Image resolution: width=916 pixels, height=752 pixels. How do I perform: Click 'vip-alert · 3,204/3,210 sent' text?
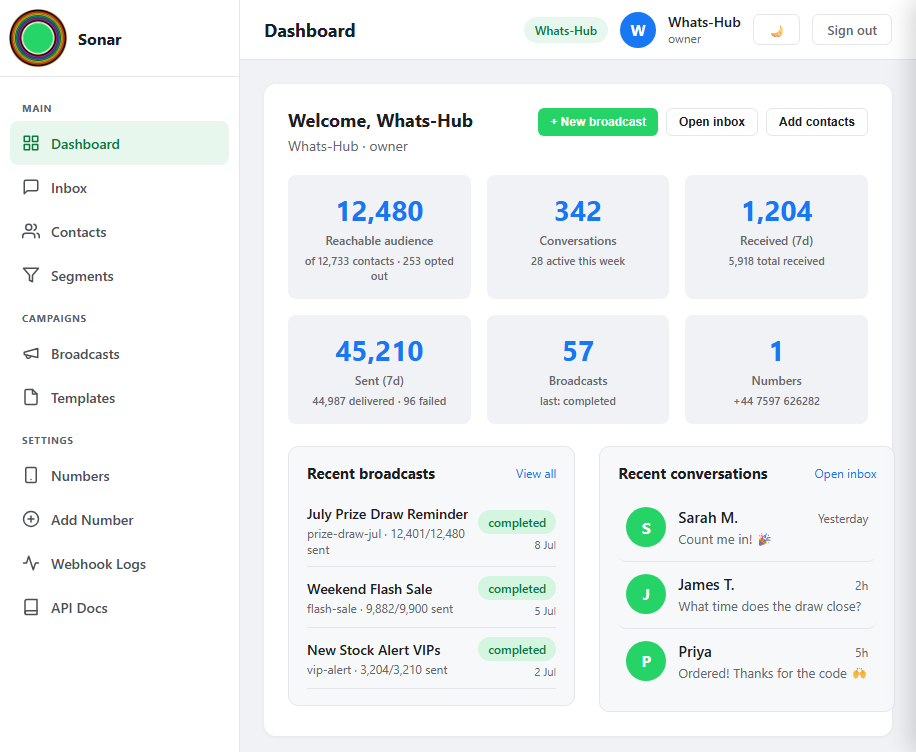(377, 670)
